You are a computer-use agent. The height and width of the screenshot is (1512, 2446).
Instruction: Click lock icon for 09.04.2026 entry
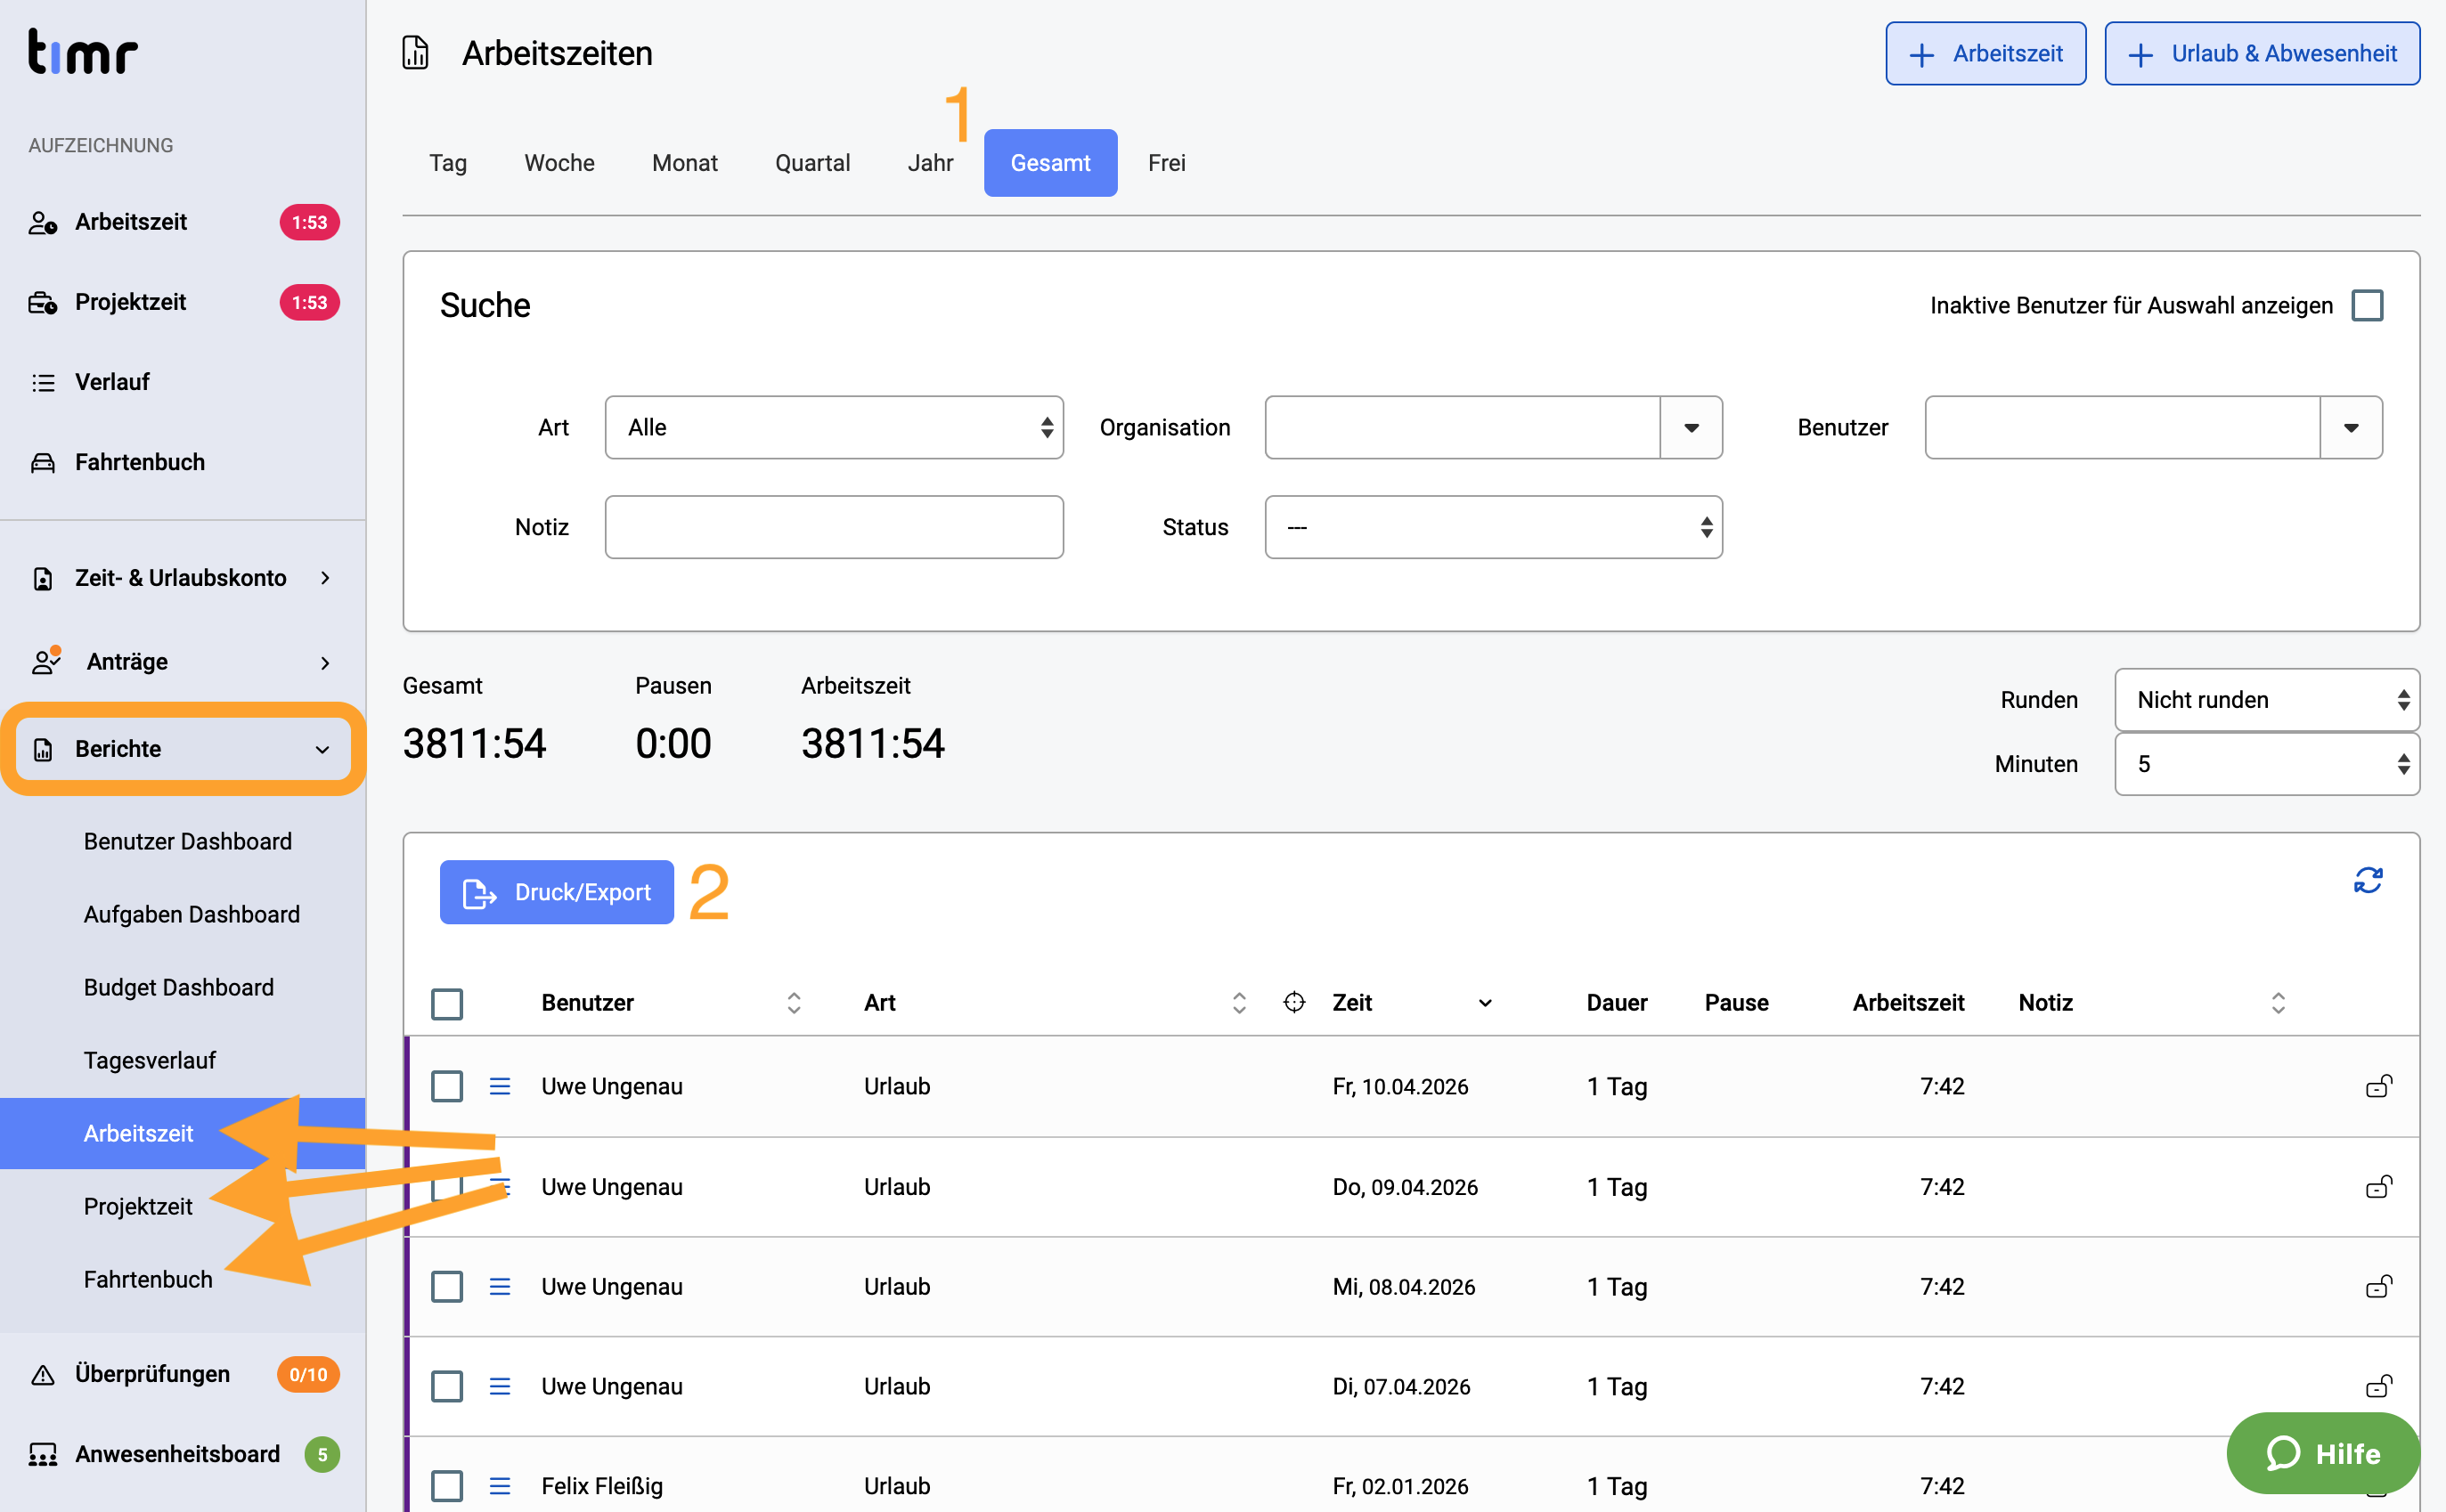(2378, 1186)
